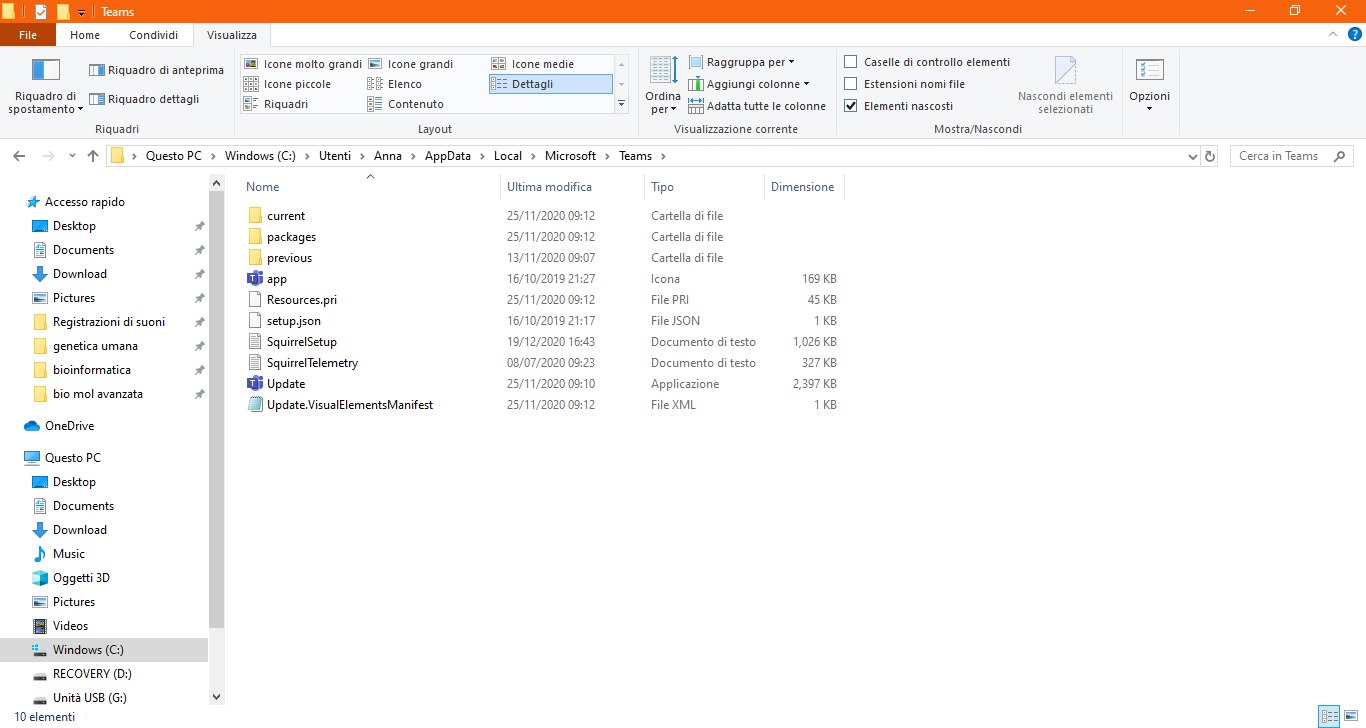Click Adatta tutte le colonne

click(758, 106)
